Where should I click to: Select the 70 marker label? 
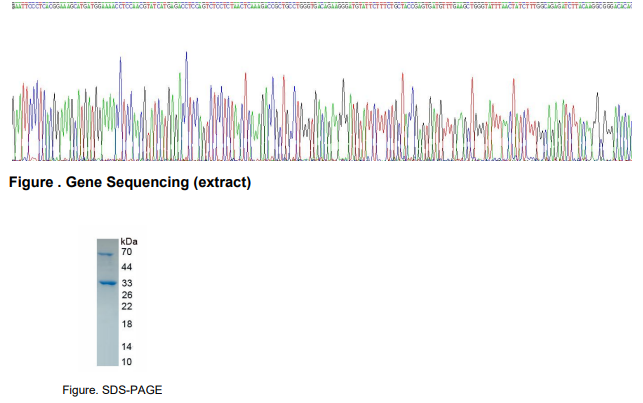click(127, 252)
